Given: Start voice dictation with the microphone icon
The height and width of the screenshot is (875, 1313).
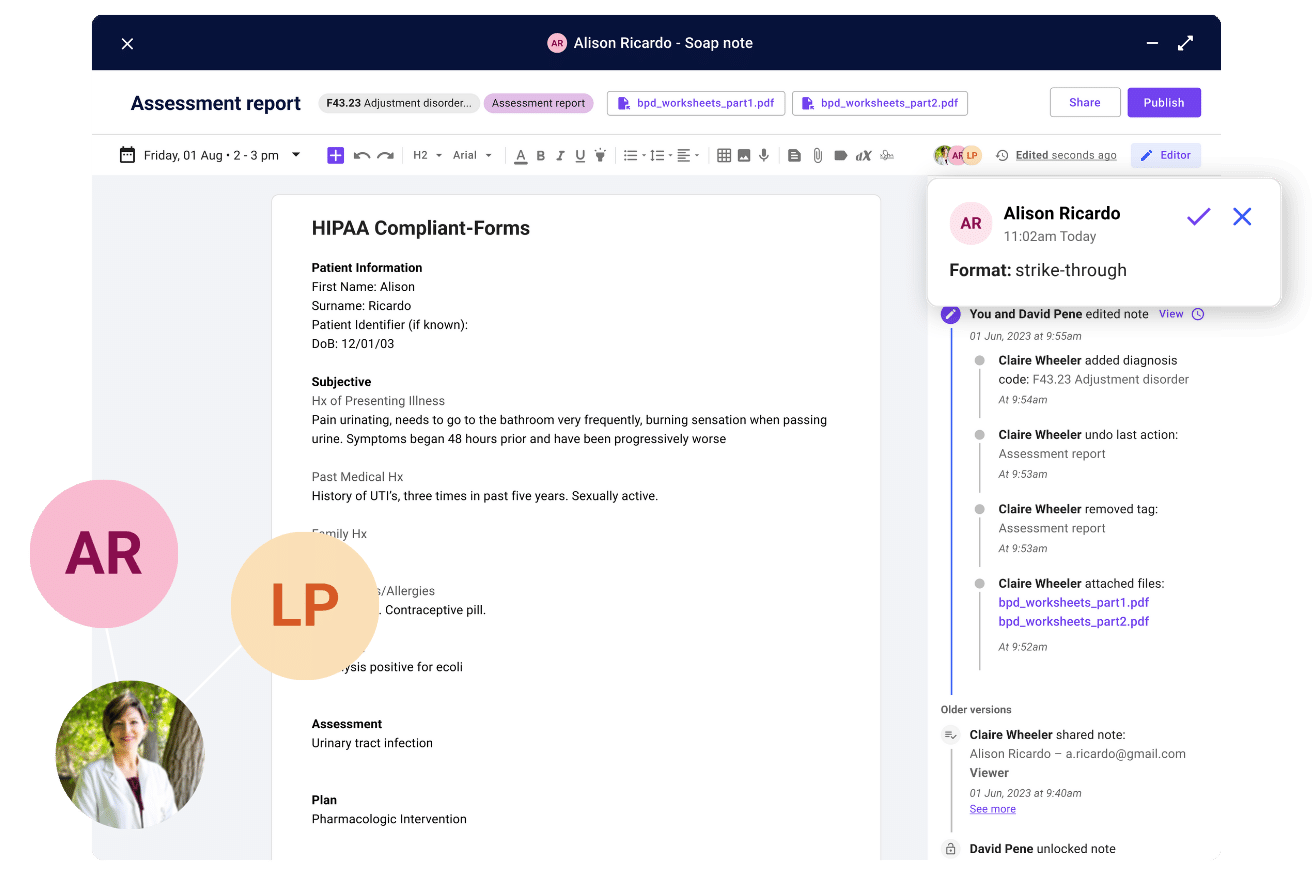Looking at the screenshot, I should [x=763, y=155].
